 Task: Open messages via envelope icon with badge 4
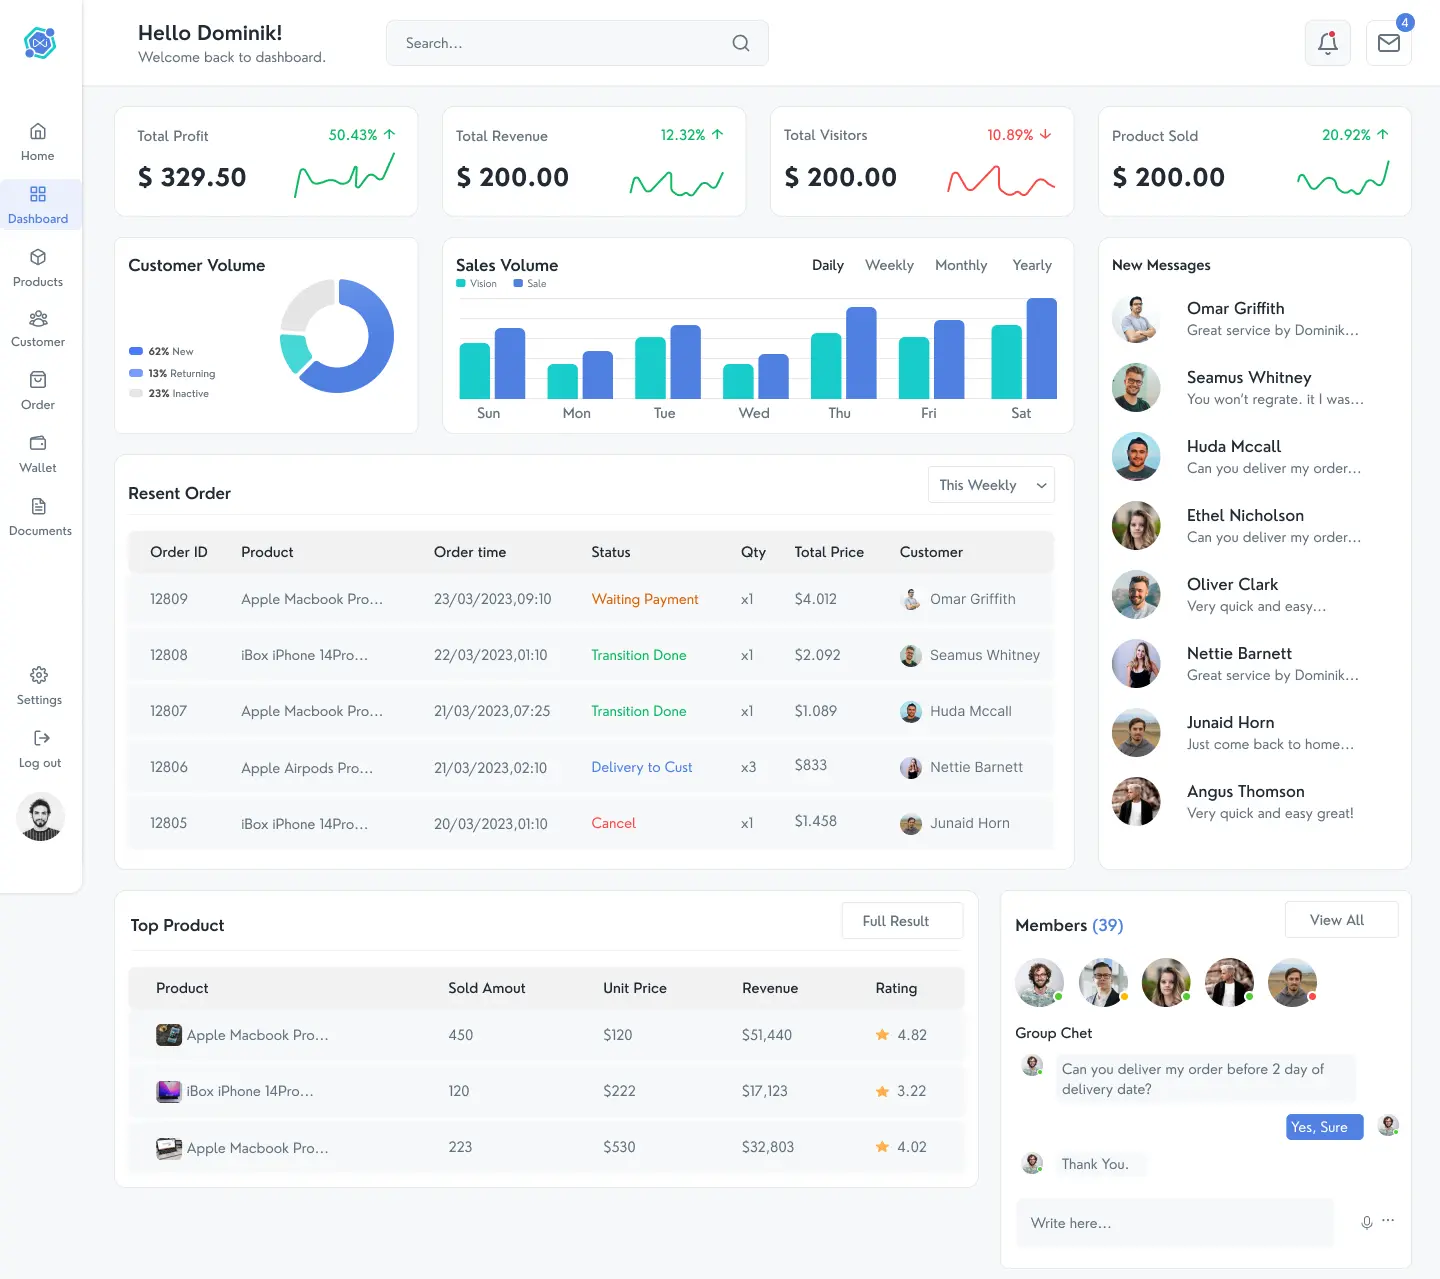point(1389,43)
